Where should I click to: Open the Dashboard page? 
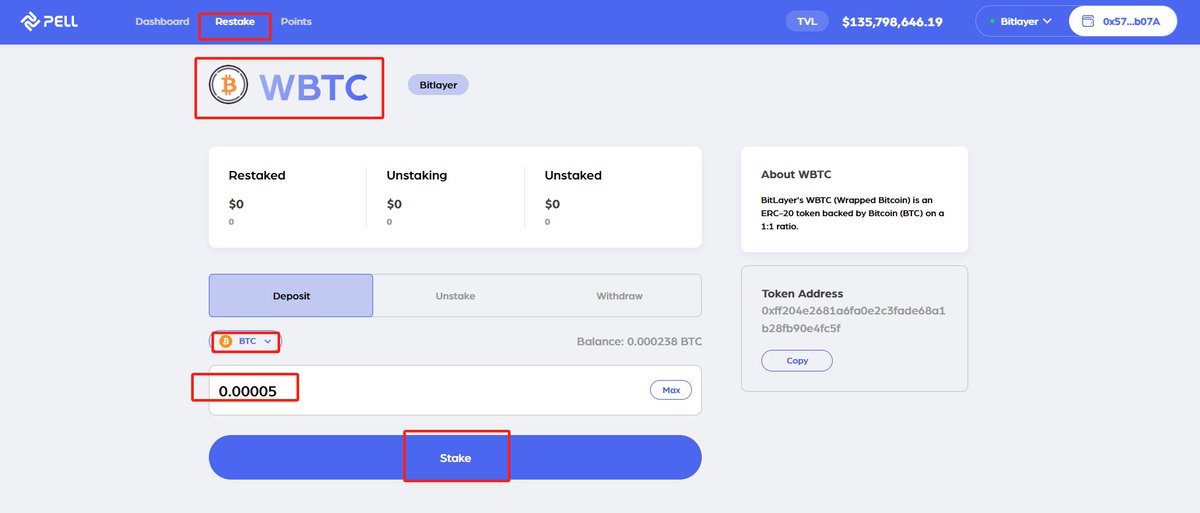(162, 21)
